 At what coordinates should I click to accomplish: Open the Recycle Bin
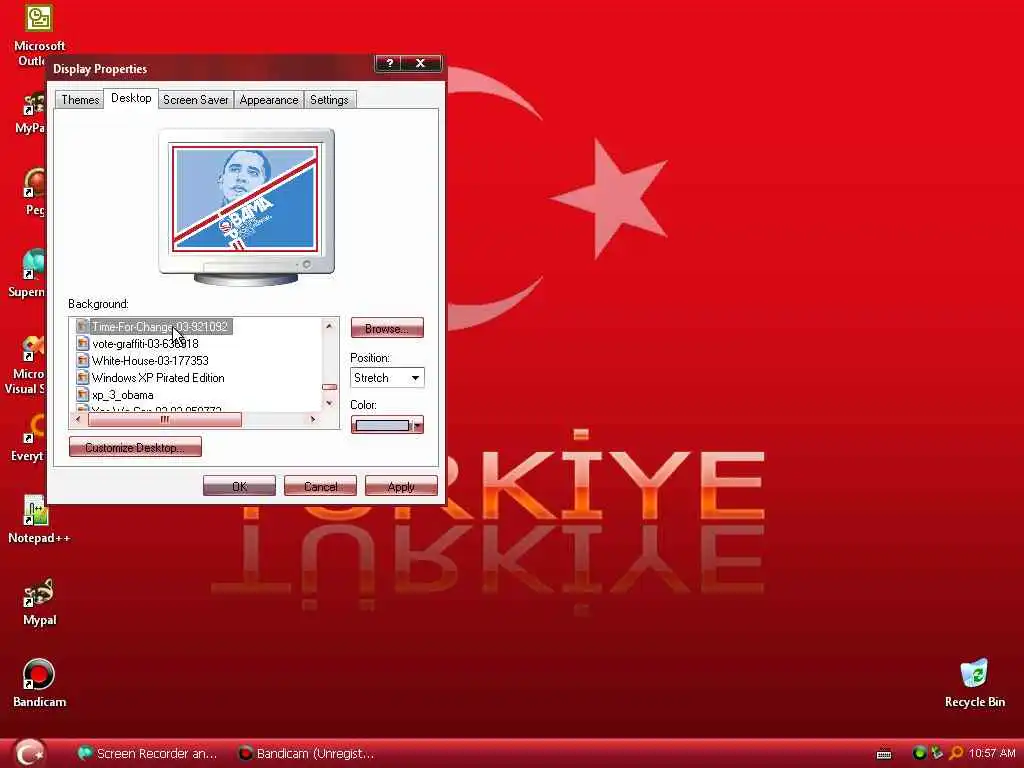[974, 683]
